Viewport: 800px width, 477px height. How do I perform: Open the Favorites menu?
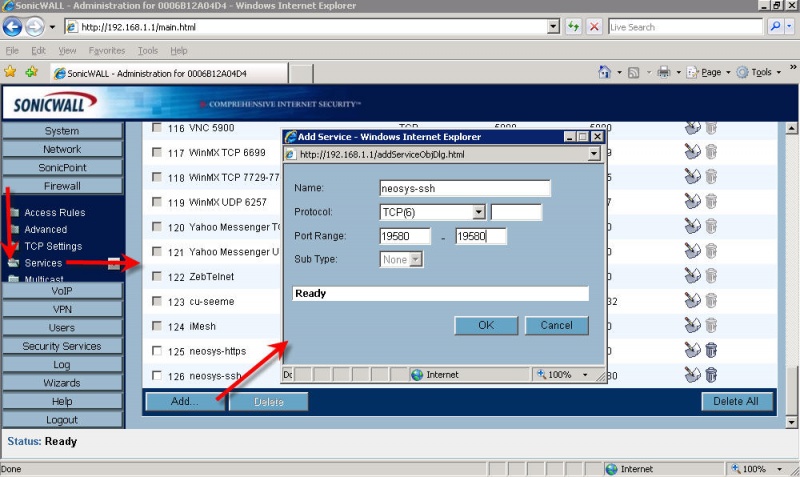click(x=107, y=51)
